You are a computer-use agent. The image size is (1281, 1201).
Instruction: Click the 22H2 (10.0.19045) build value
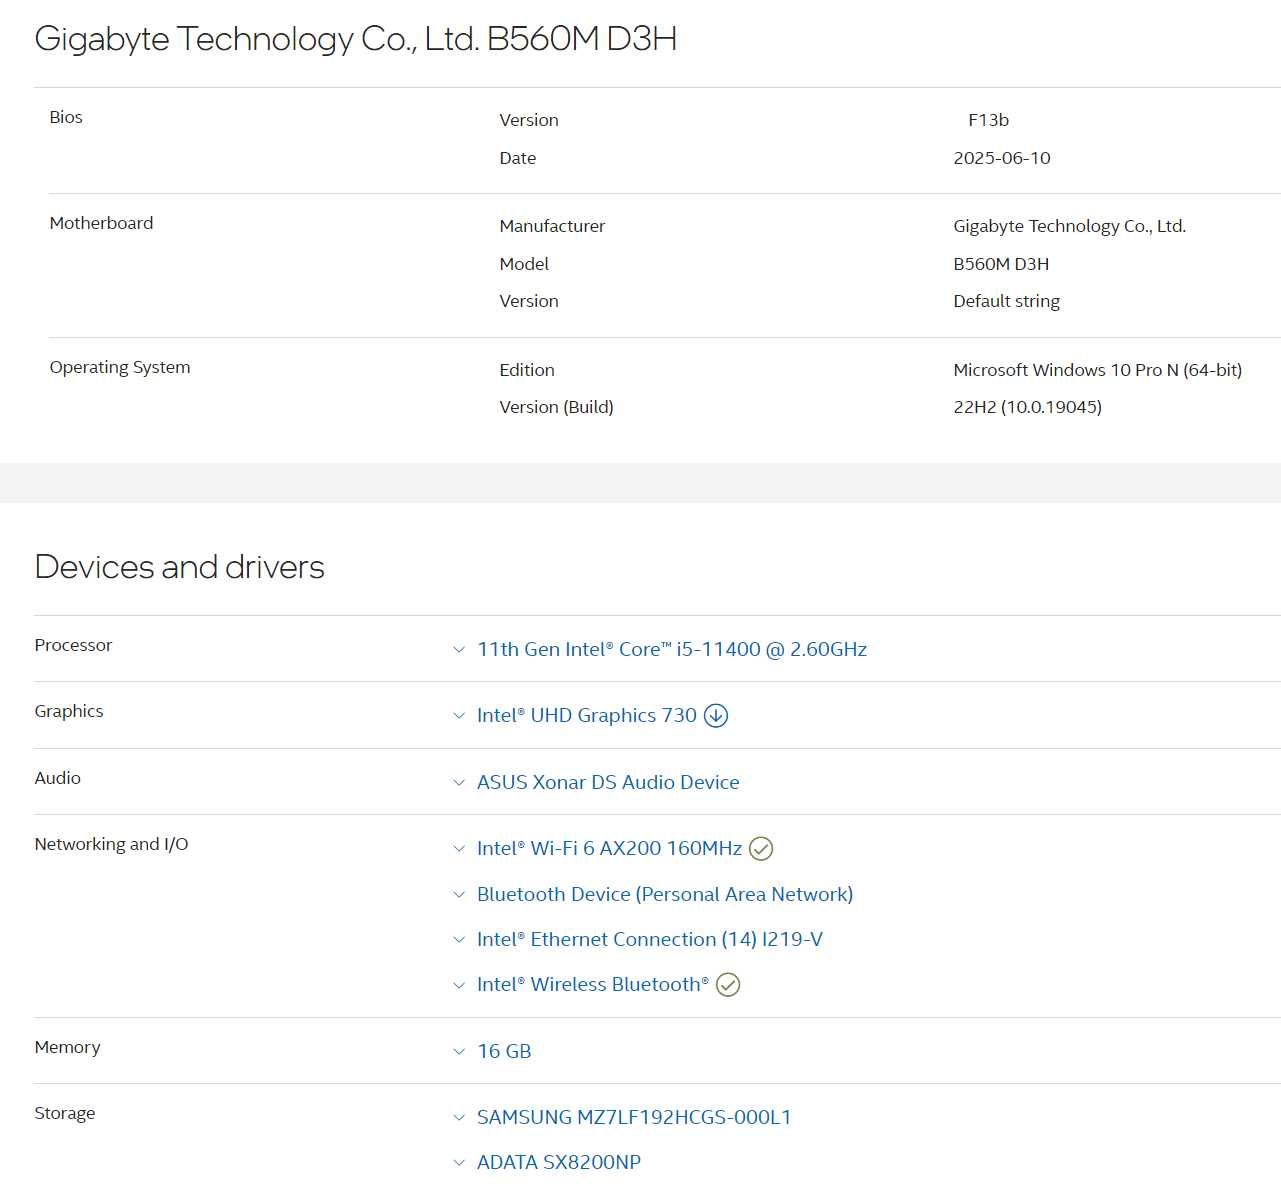(x=1028, y=407)
